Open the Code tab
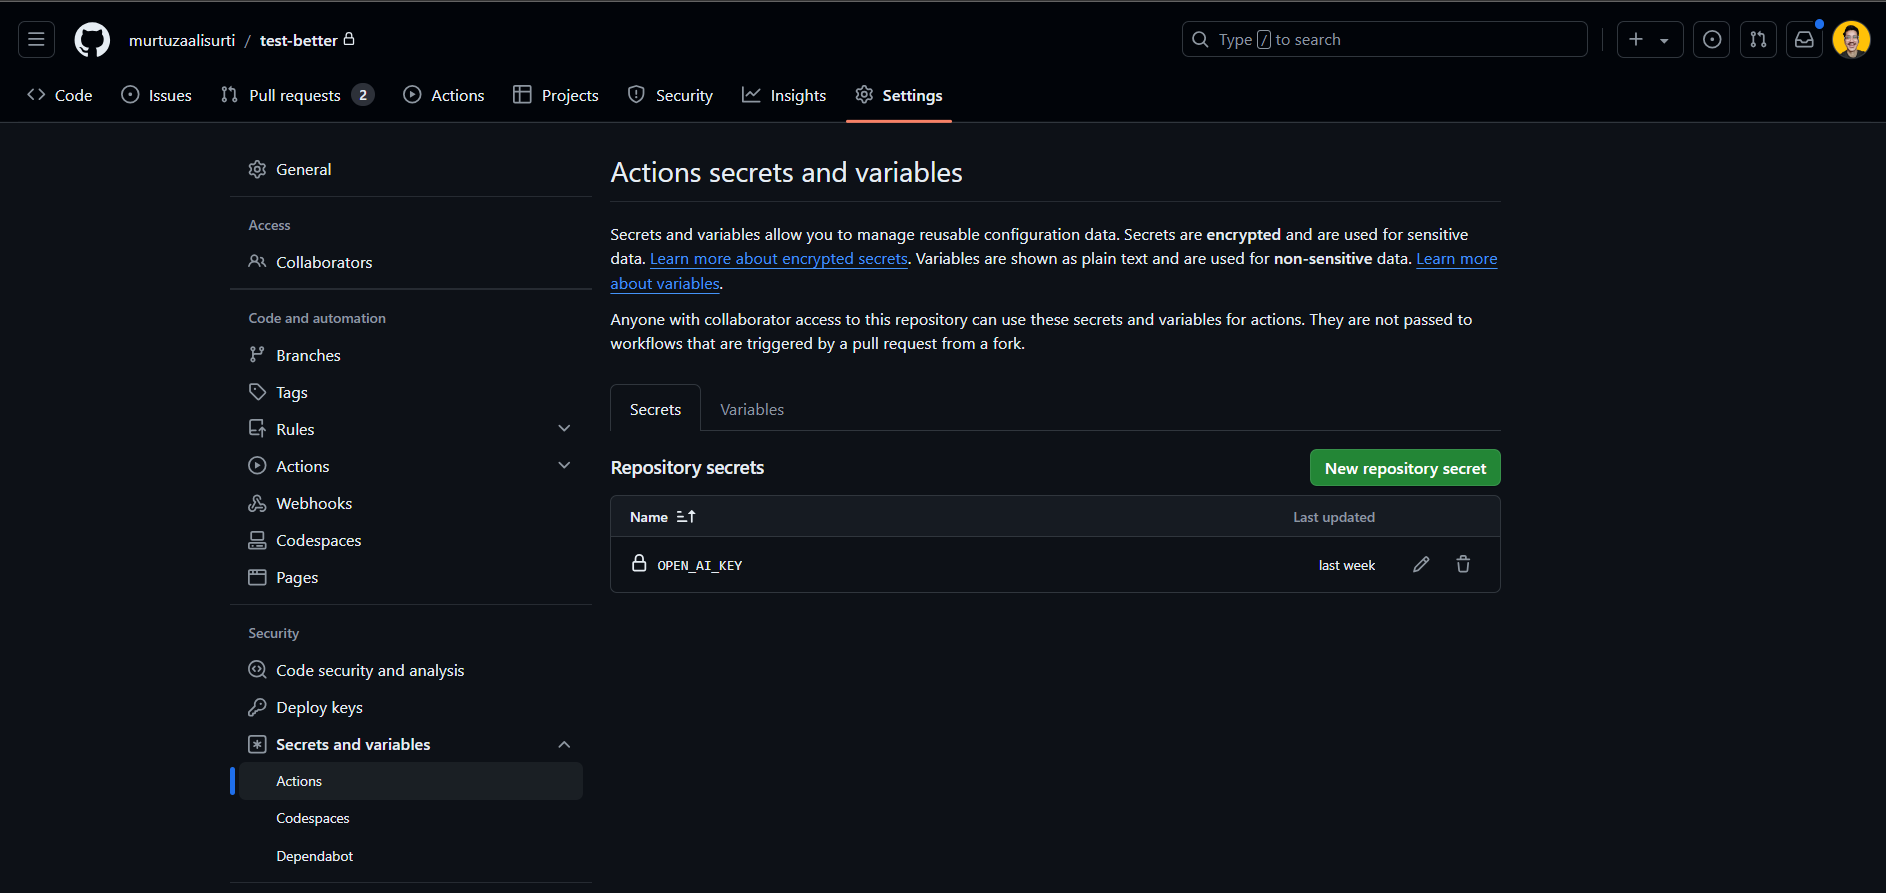The image size is (1886, 893). [60, 95]
